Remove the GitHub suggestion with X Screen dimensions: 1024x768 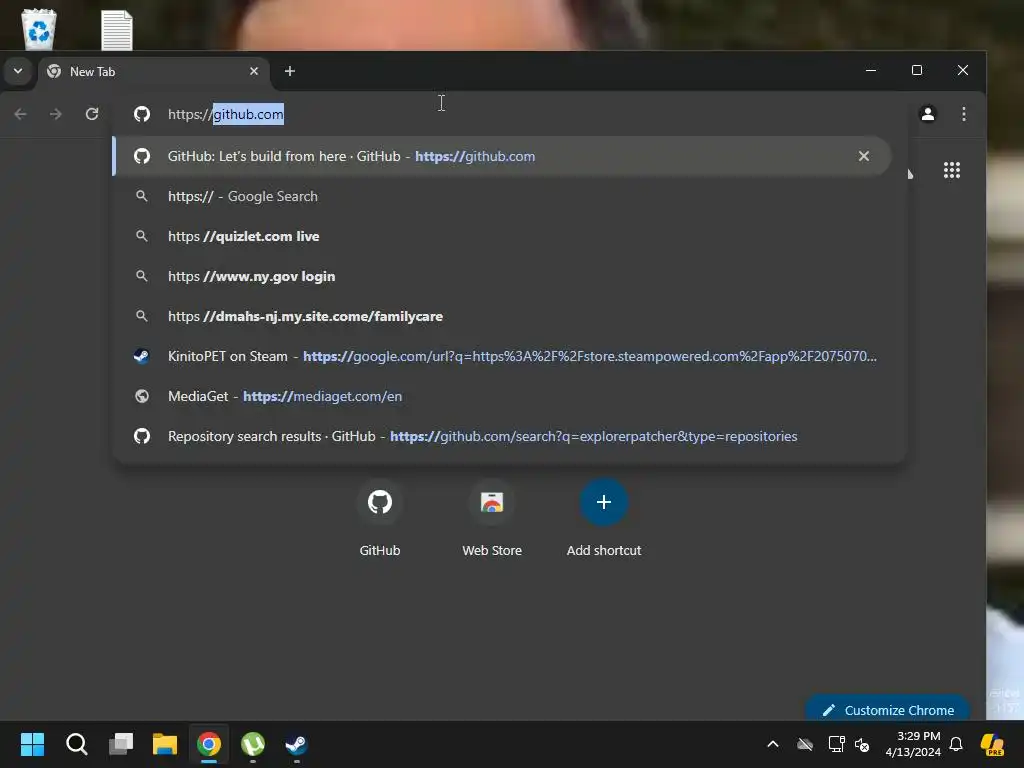(x=863, y=156)
